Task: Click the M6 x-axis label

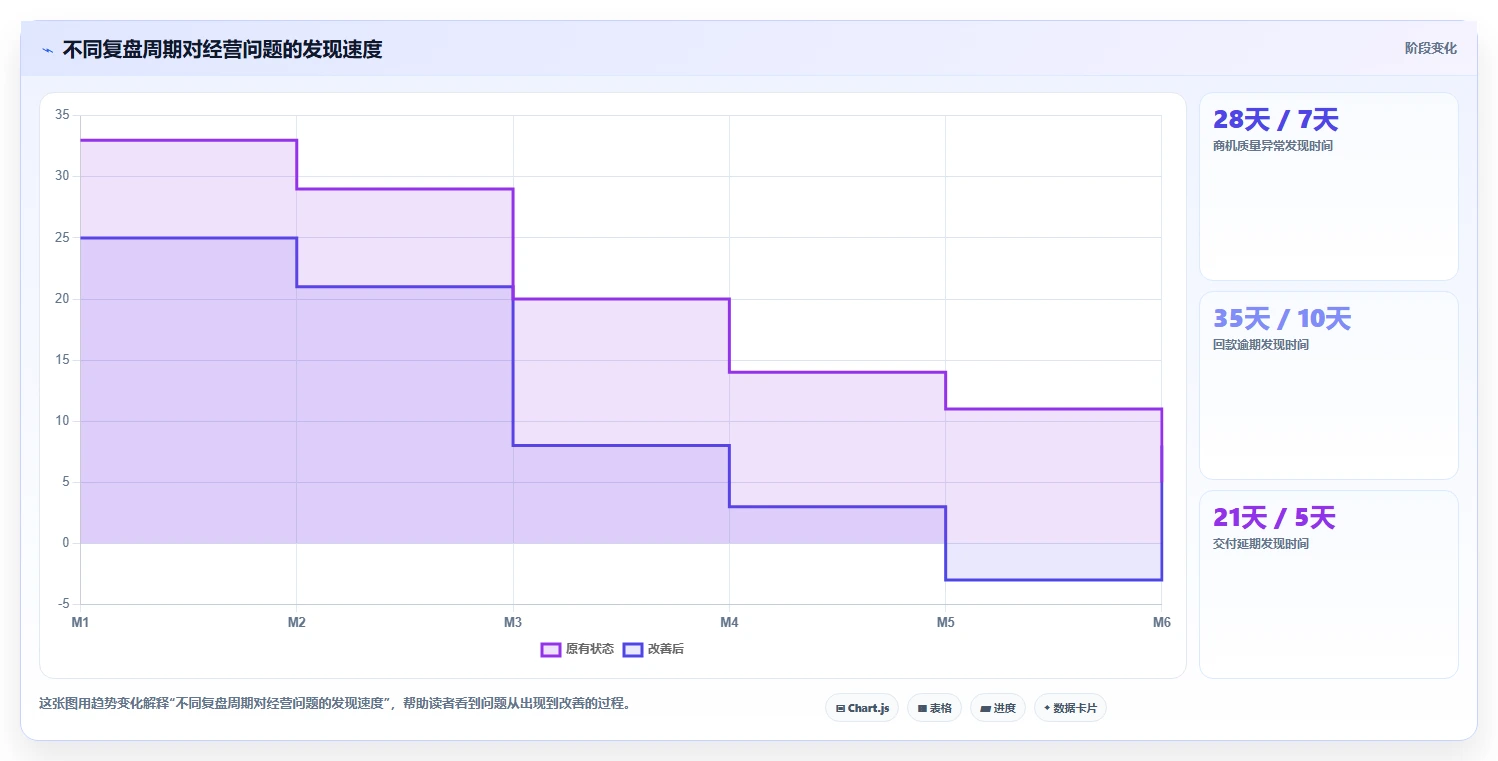Action: [1161, 623]
